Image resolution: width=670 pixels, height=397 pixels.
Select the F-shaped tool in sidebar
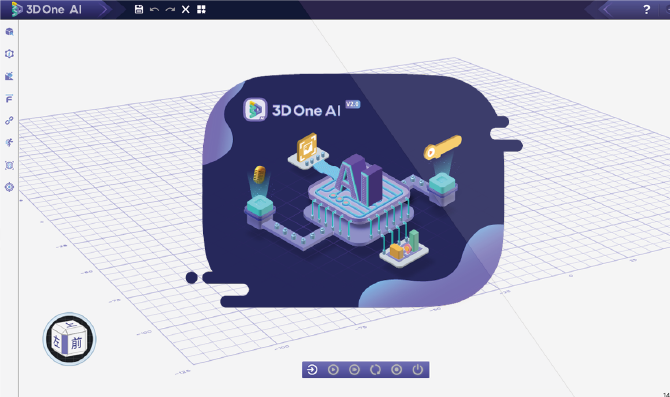pyautogui.click(x=9, y=99)
